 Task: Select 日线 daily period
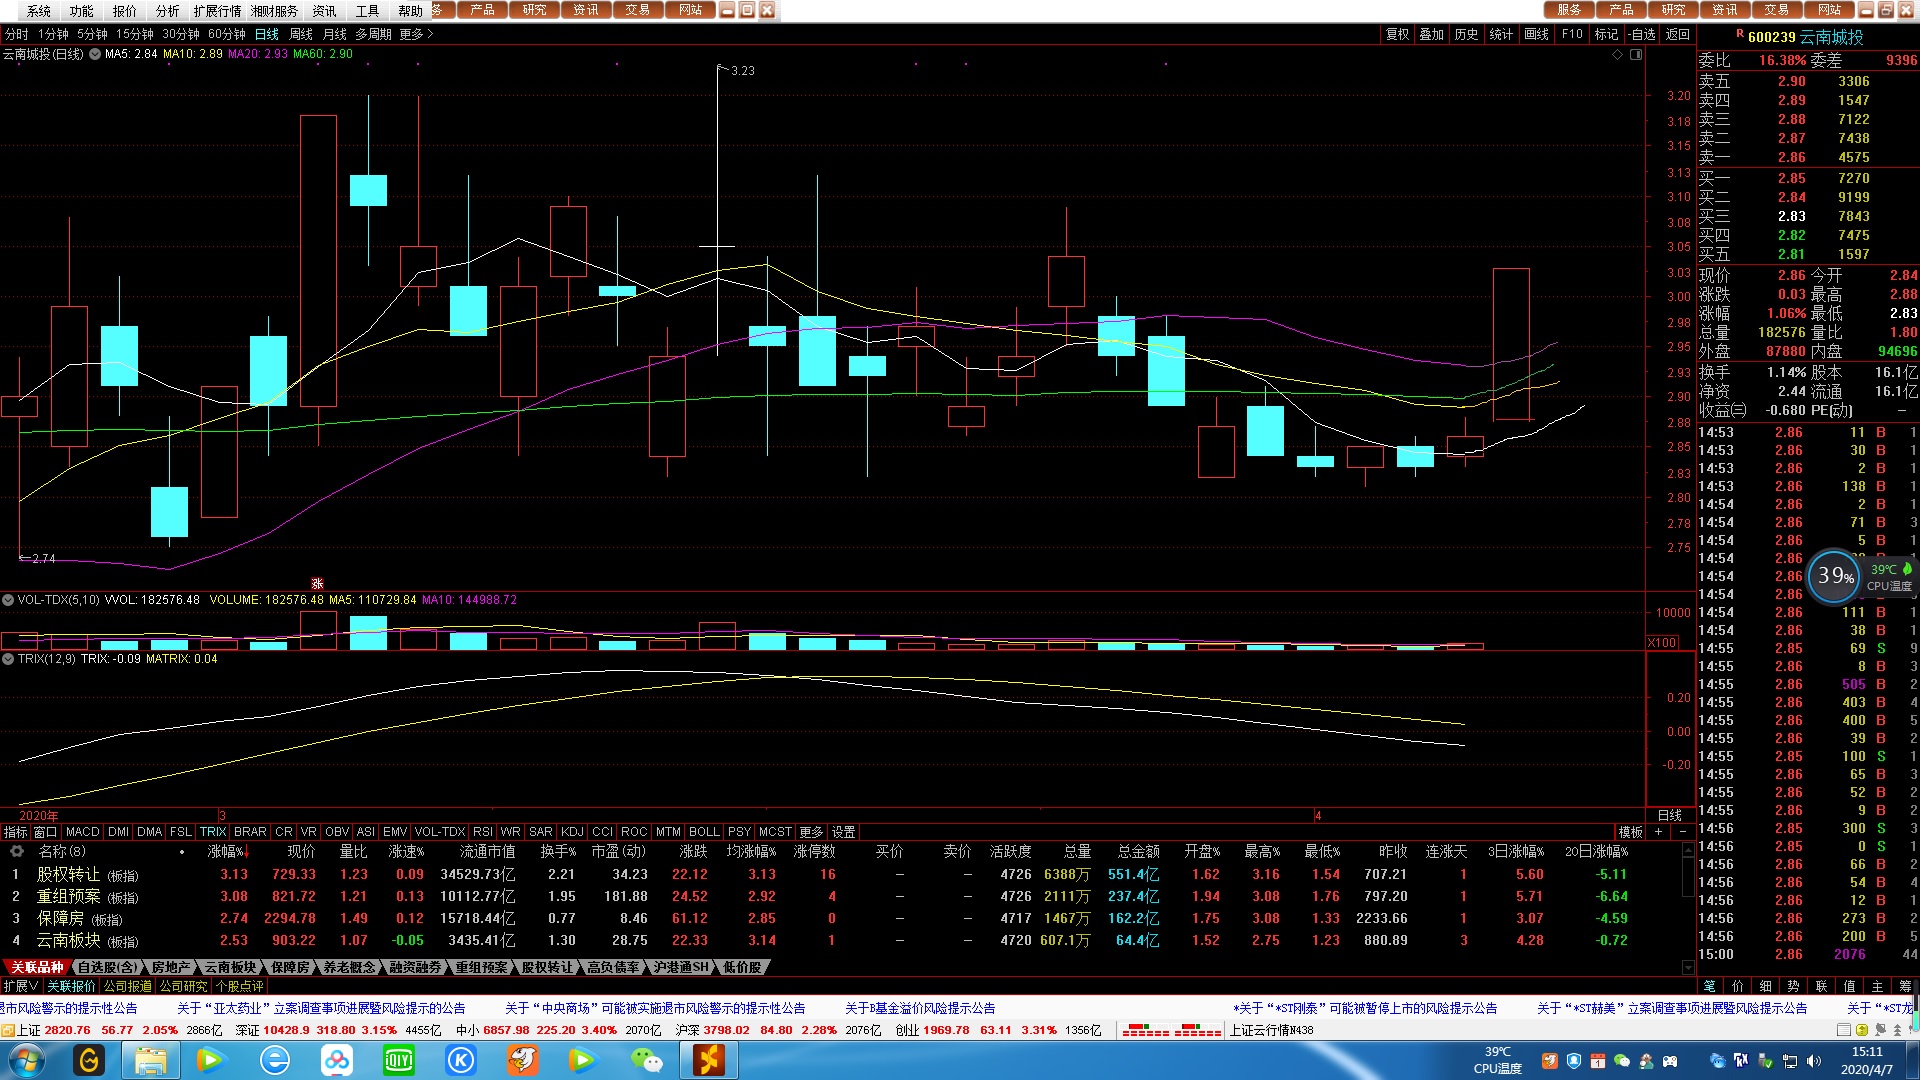coord(267,34)
